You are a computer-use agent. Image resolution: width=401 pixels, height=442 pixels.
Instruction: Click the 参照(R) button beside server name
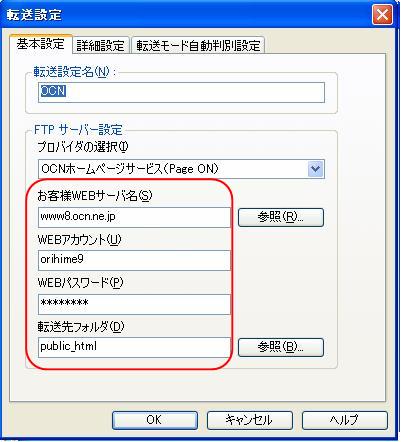tap(281, 217)
